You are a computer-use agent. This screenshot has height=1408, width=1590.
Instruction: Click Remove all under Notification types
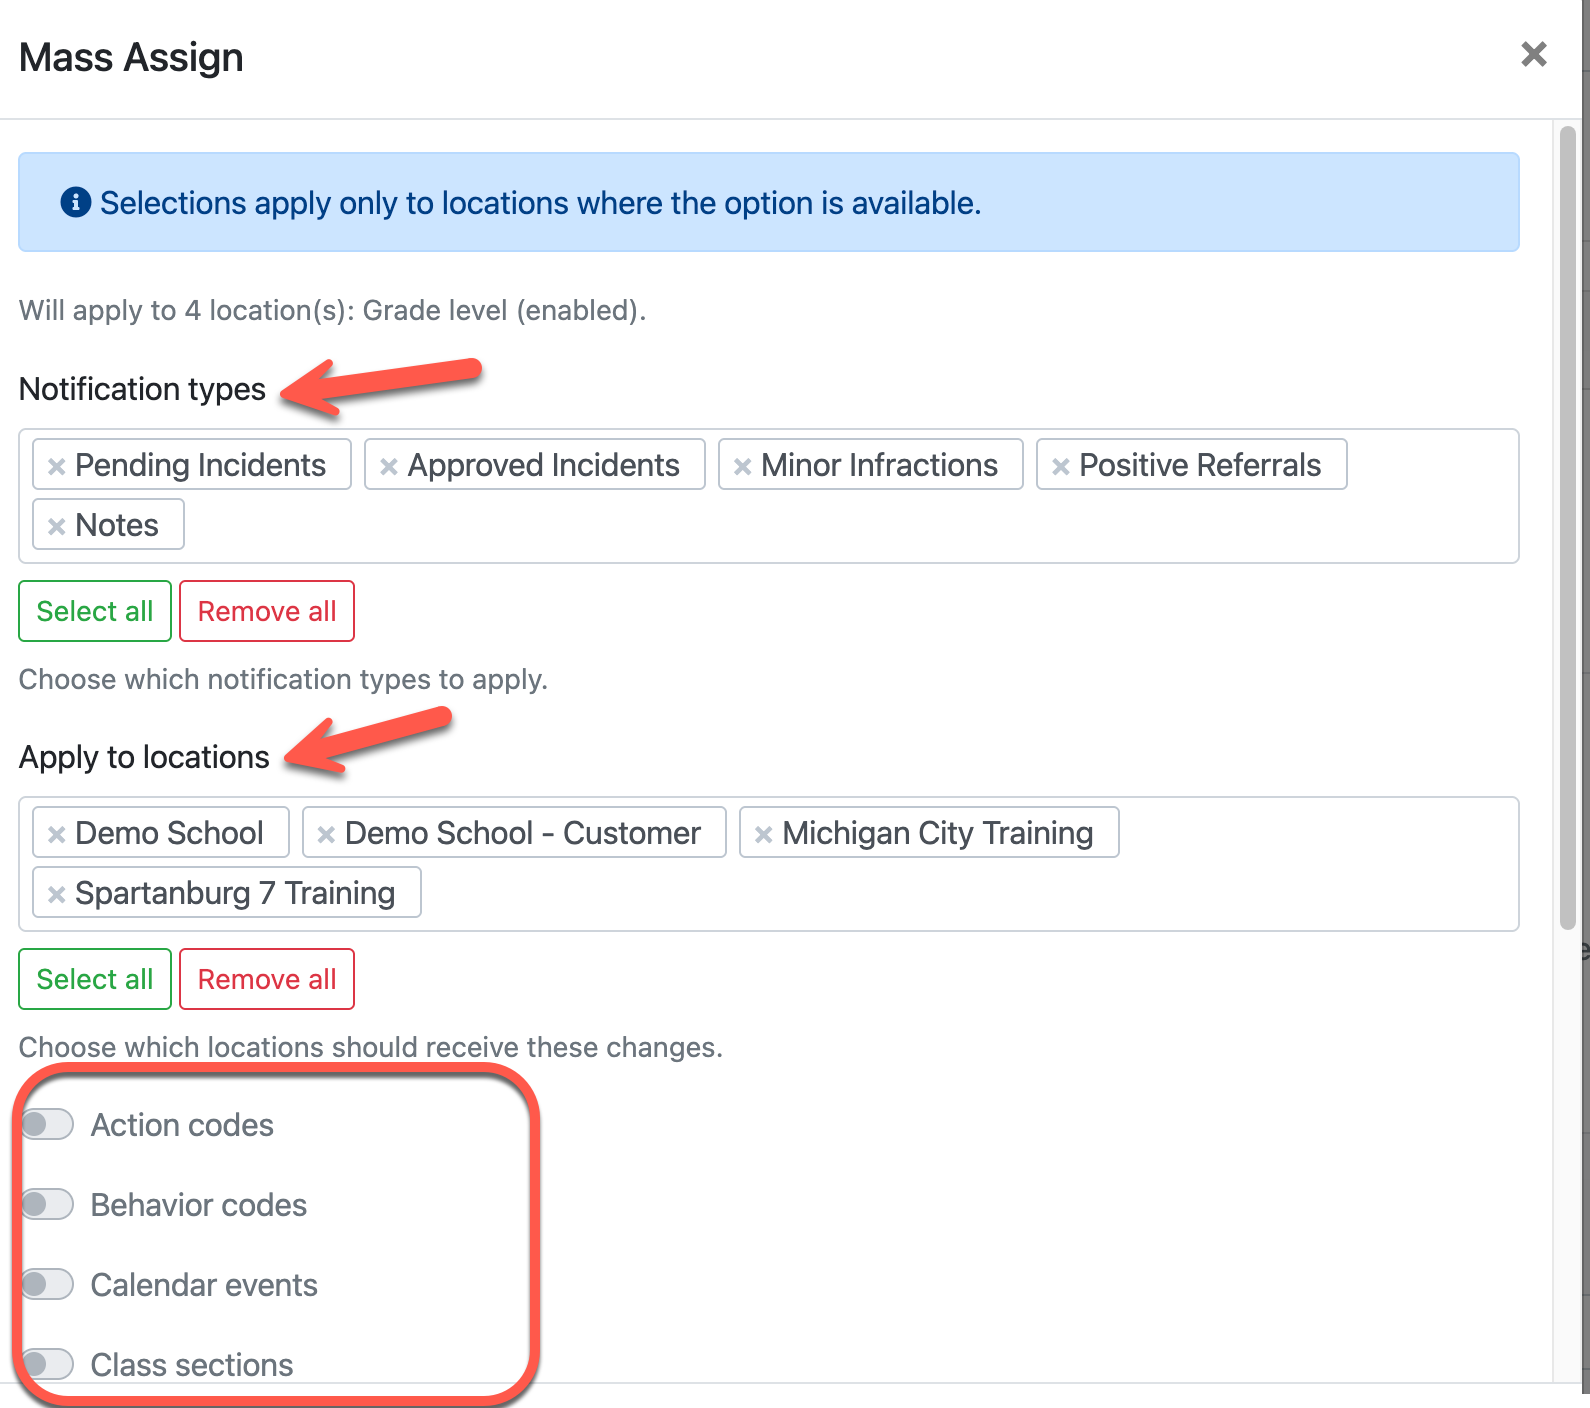[x=267, y=611]
